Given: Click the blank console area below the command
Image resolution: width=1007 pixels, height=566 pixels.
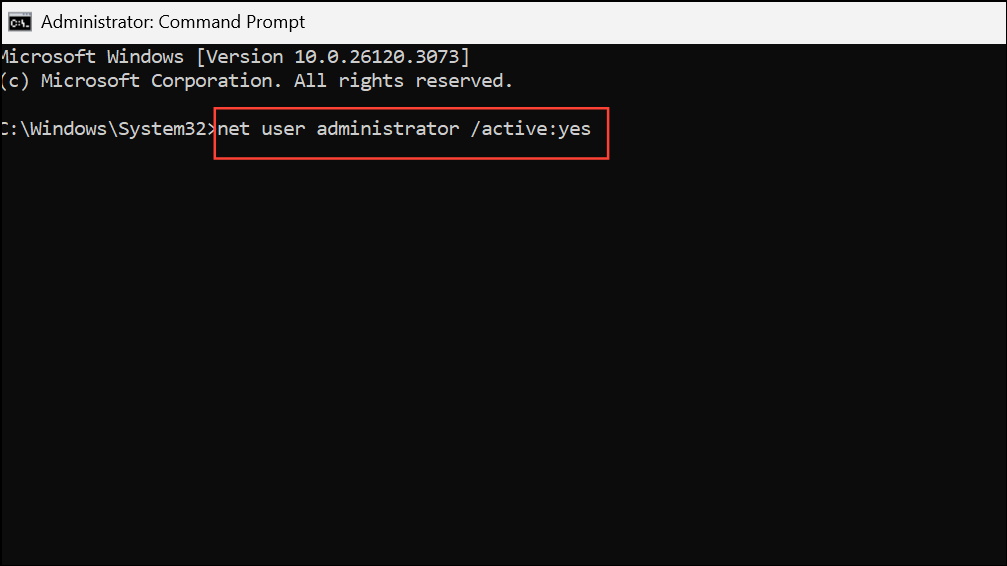Looking at the screenshot, I should click(x=504, y=360).
